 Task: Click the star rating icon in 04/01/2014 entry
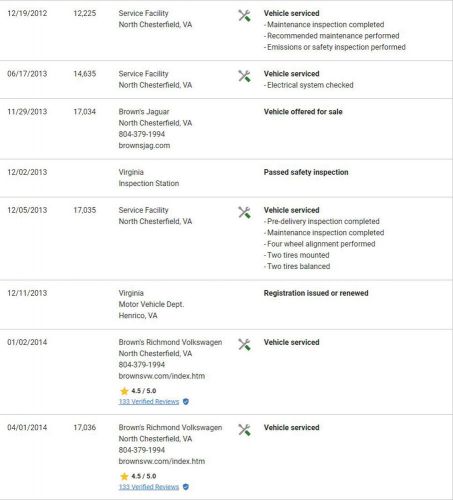(124, 476)
